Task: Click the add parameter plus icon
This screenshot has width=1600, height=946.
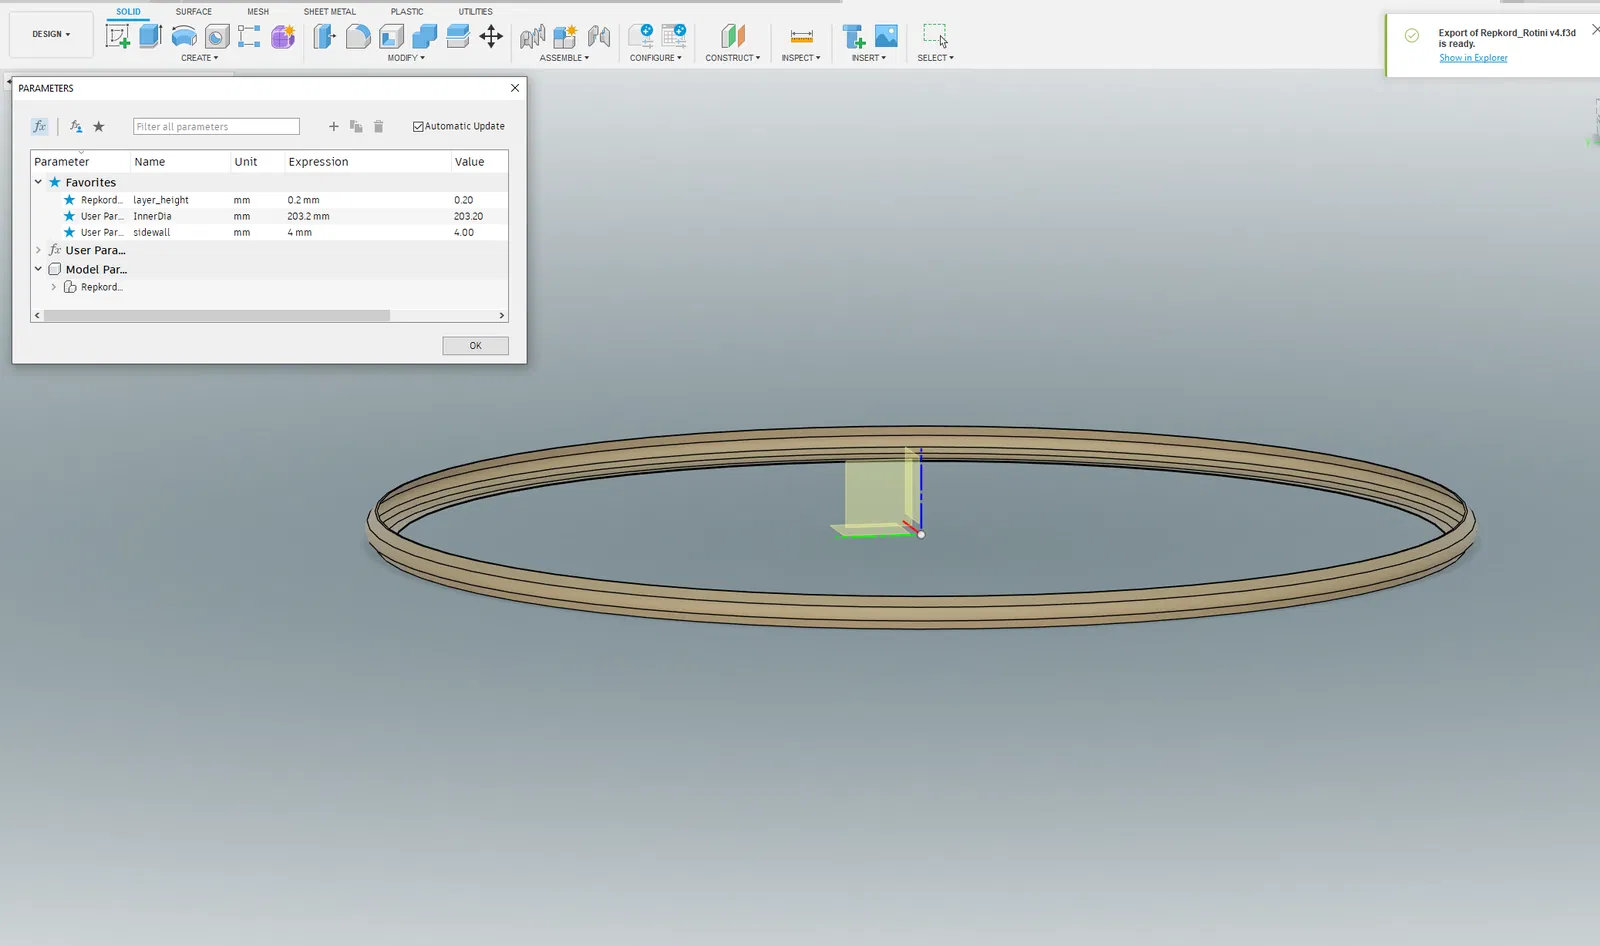Action: click(x=334, y=127)
